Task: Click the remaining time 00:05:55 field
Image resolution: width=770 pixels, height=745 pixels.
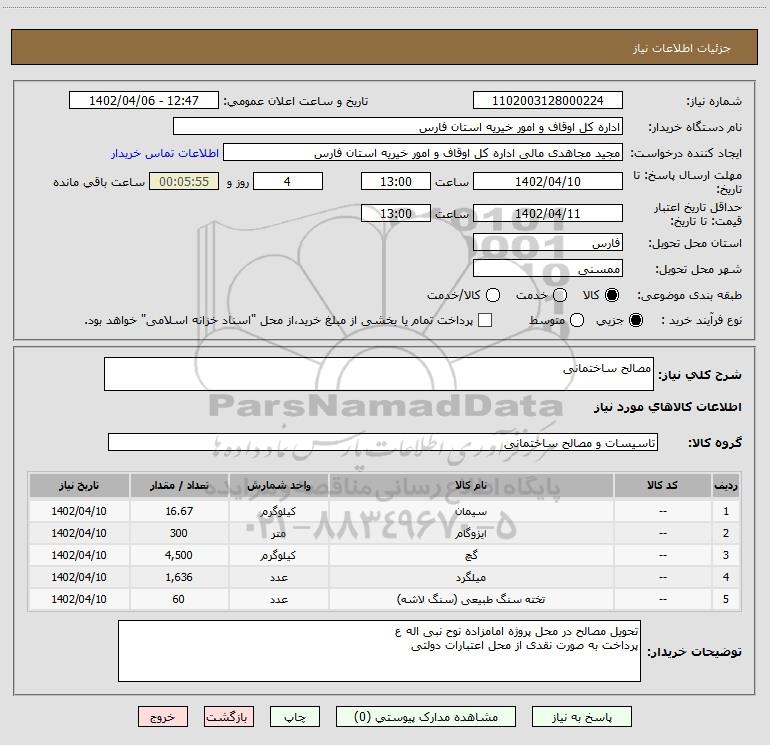Action: point(184,181)
